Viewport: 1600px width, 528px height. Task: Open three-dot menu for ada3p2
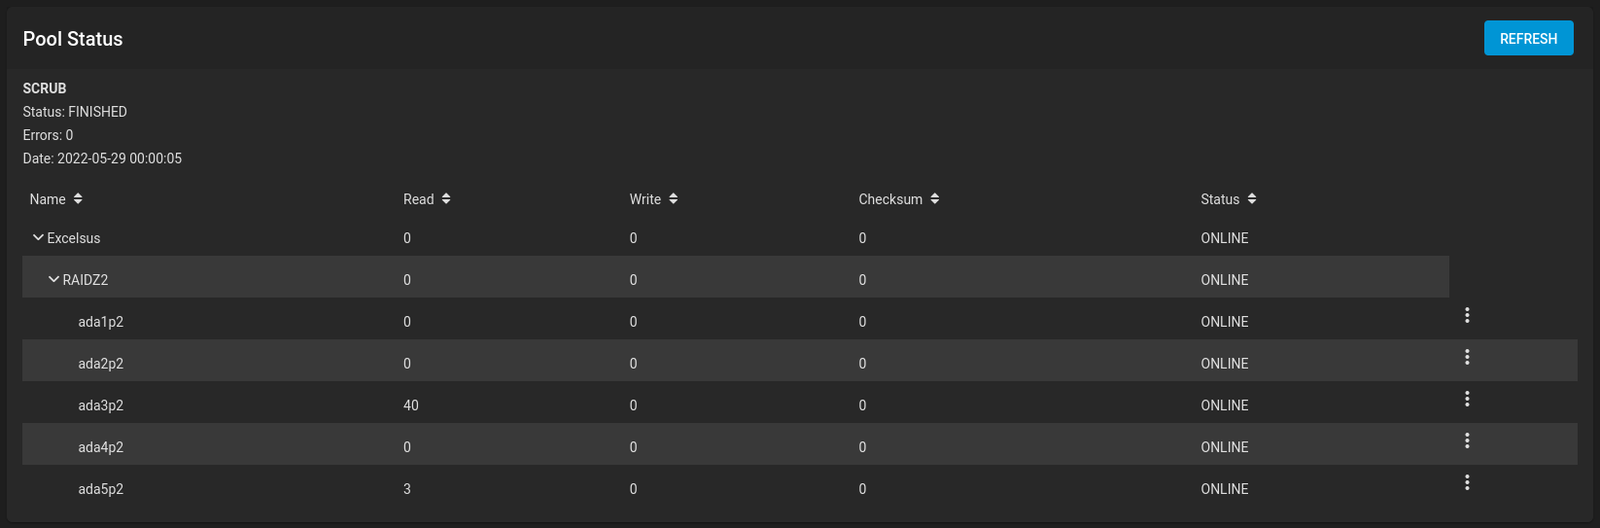pos(1467,399)
